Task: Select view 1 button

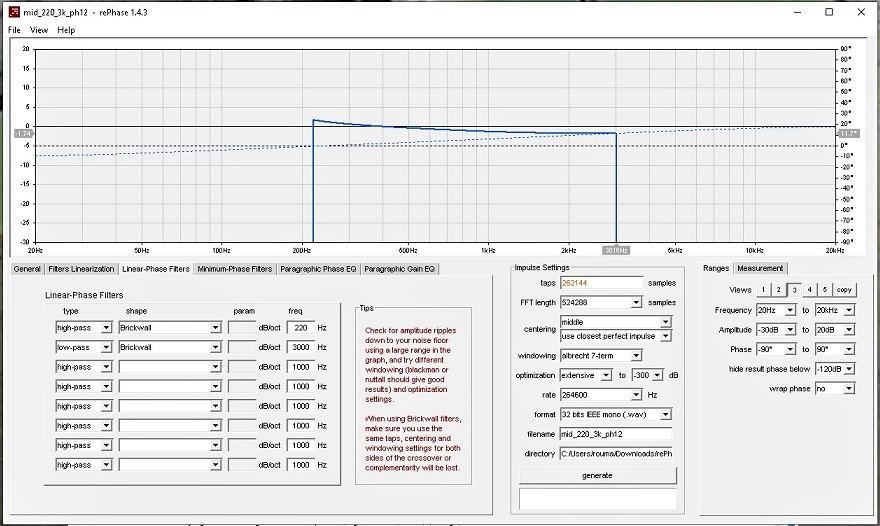Action: click(x=763, y=290)
